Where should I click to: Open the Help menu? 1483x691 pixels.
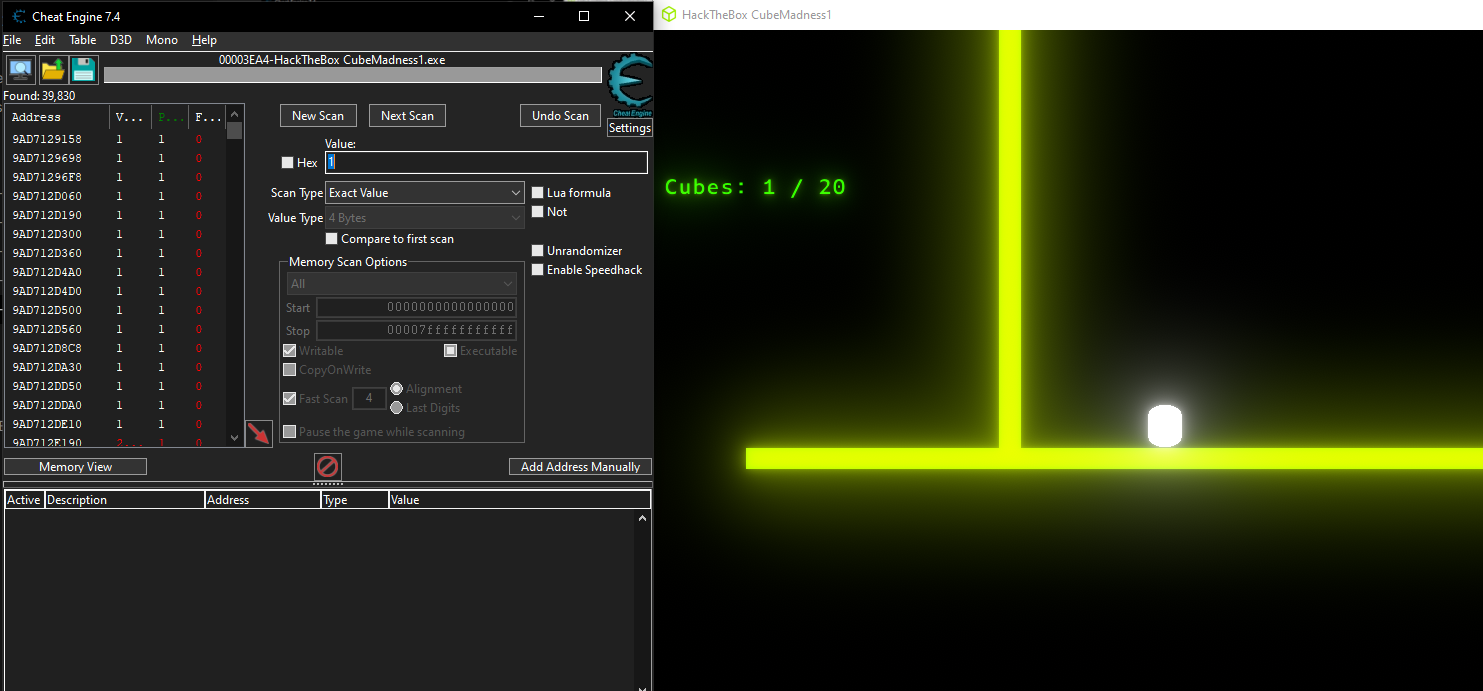[x=204, y=40]
